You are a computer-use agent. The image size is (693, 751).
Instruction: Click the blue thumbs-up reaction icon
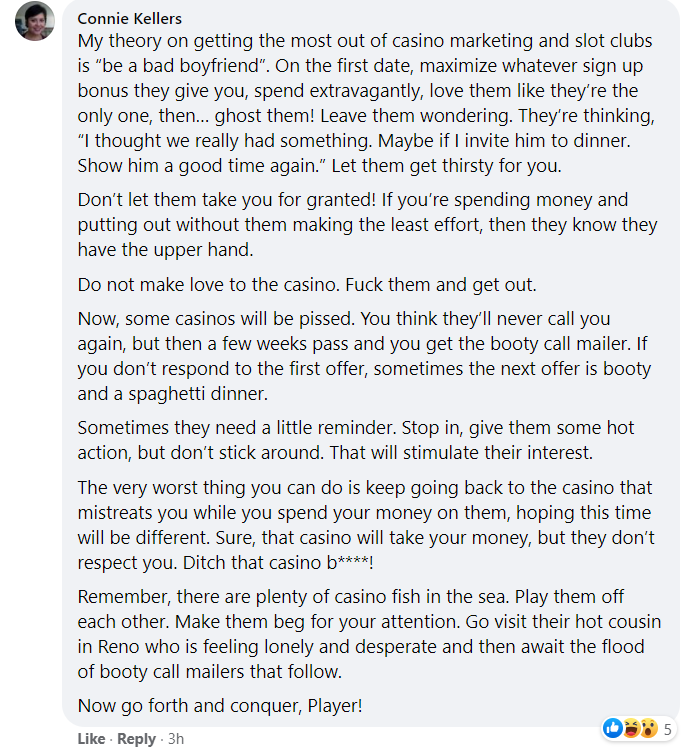(x=613, y=727)
